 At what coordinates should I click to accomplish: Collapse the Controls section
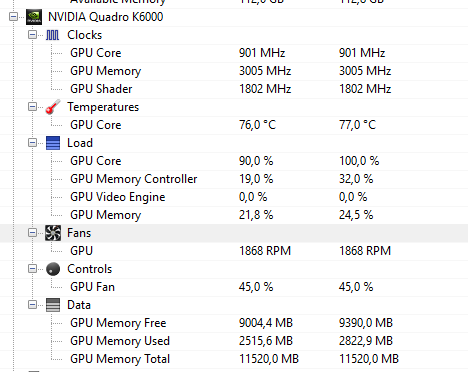pyautogui.click(x=32, y=269)
